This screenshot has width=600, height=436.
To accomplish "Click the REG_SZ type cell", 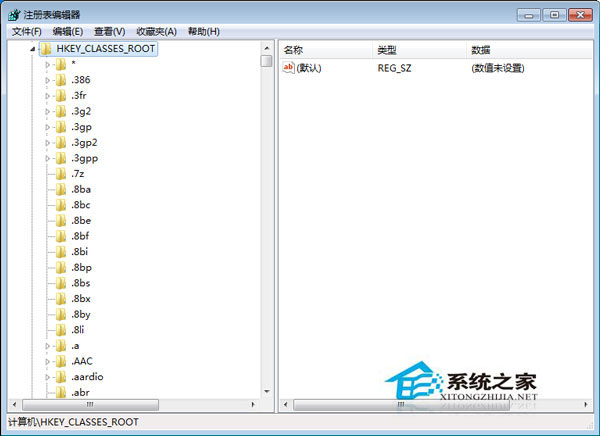I will (394, 68).
